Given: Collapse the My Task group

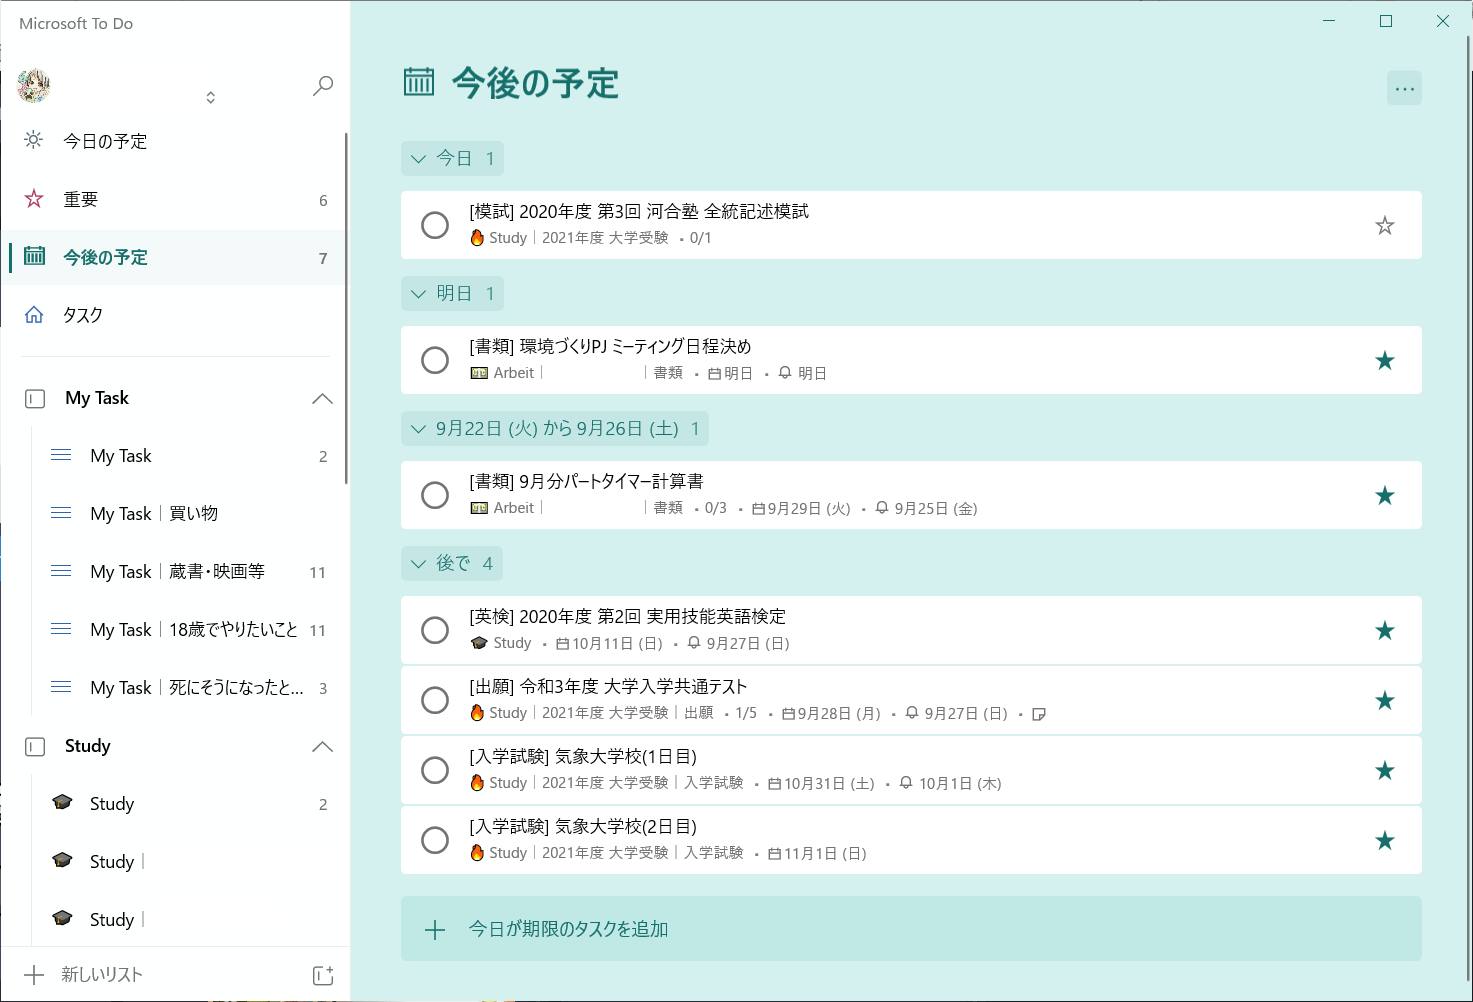Looking at the screenshot, I should click(x=322, y=399).
